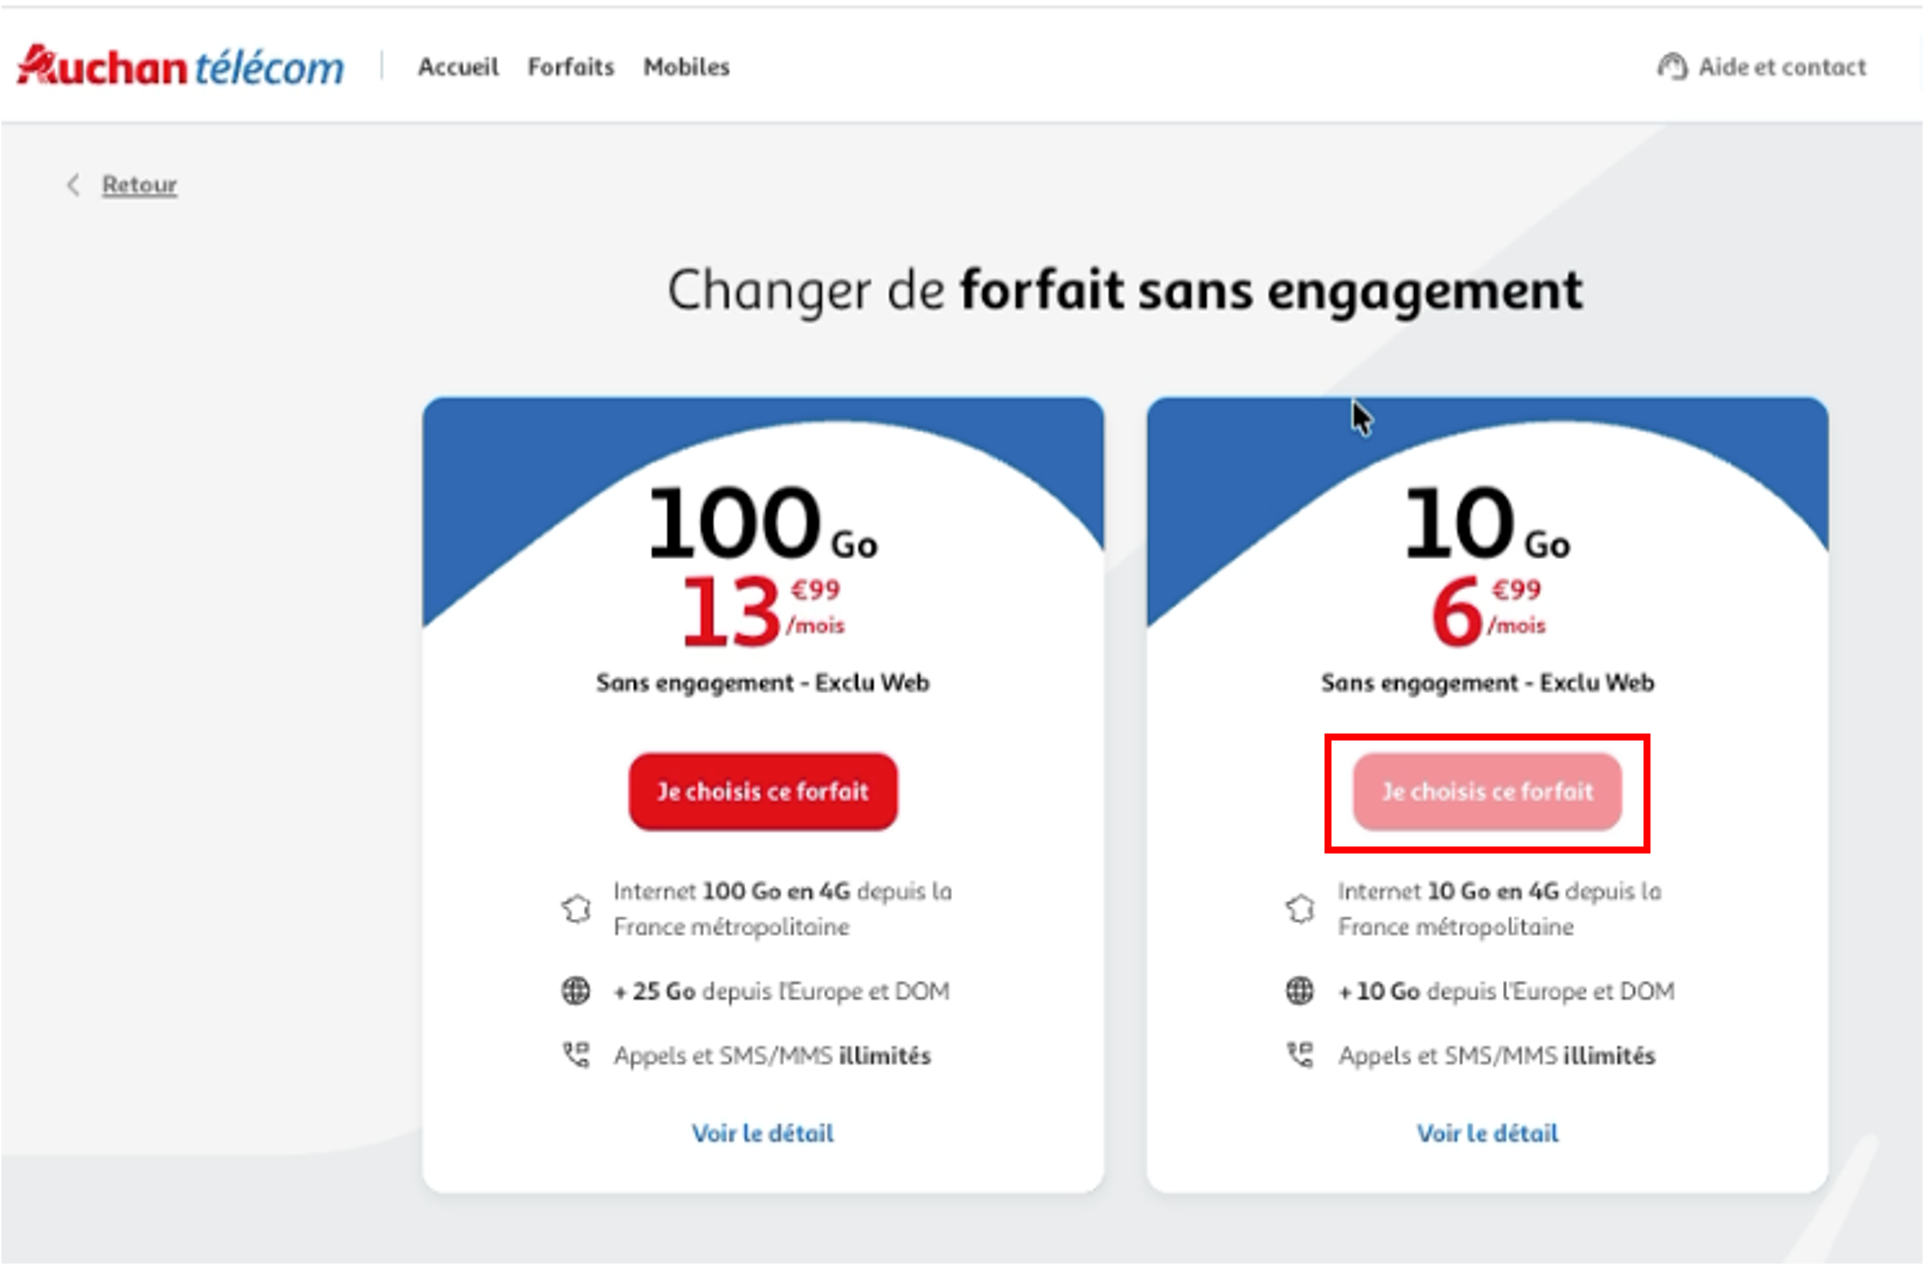Click the back chevron beside Retour
This screenshot has height=1265, width=1925.
74,184
